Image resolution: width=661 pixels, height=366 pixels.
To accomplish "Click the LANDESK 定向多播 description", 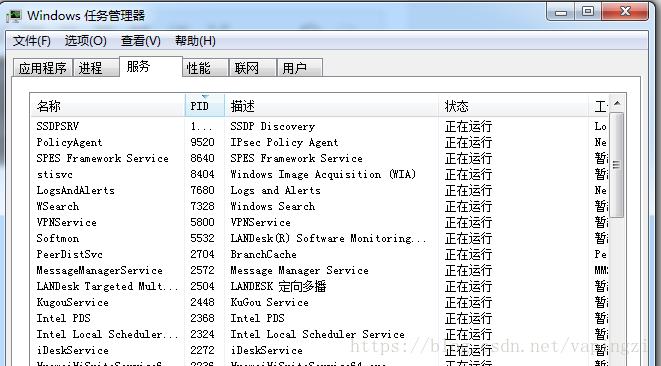I will point(278,287).
